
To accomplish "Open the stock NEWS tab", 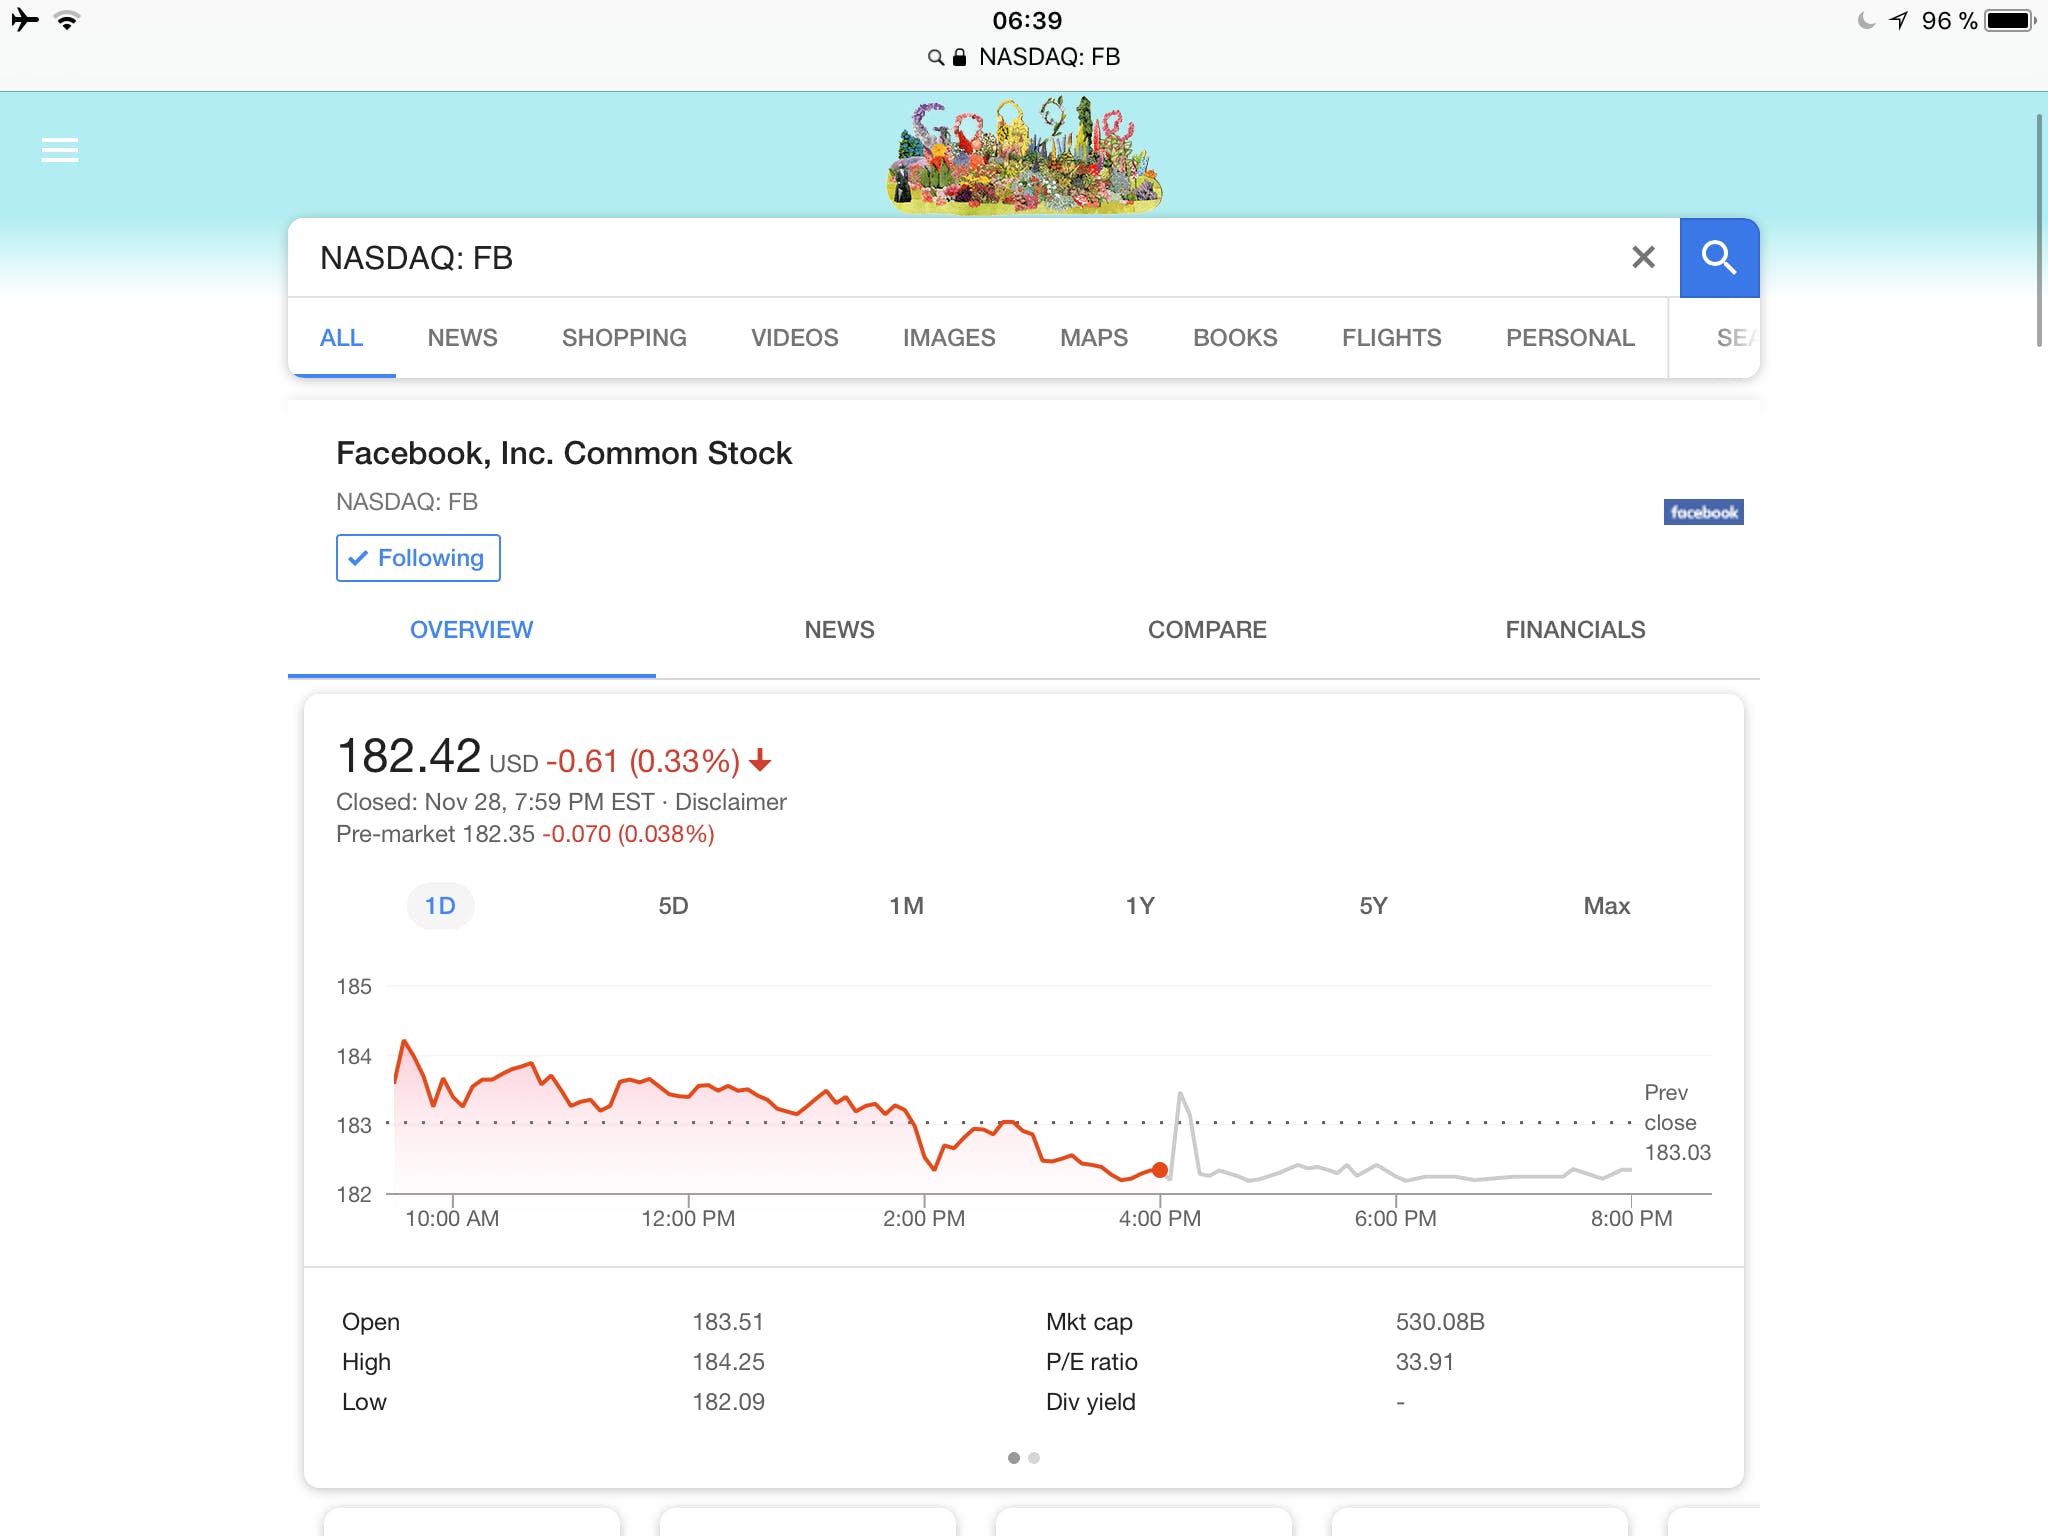I will (x=840, y=630).
